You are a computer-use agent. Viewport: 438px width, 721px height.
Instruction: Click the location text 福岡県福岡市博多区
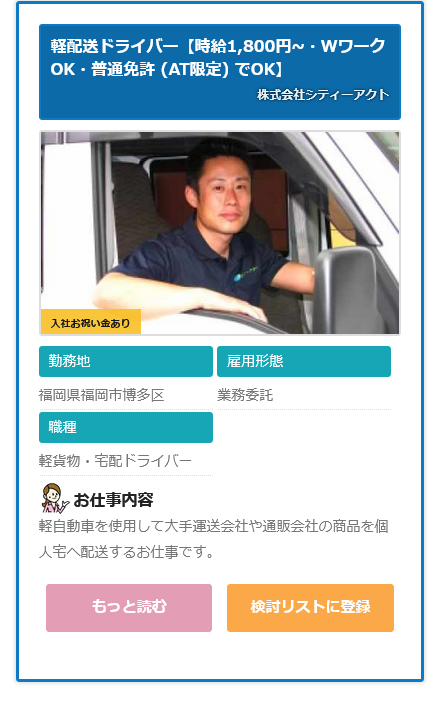[102, 395]
